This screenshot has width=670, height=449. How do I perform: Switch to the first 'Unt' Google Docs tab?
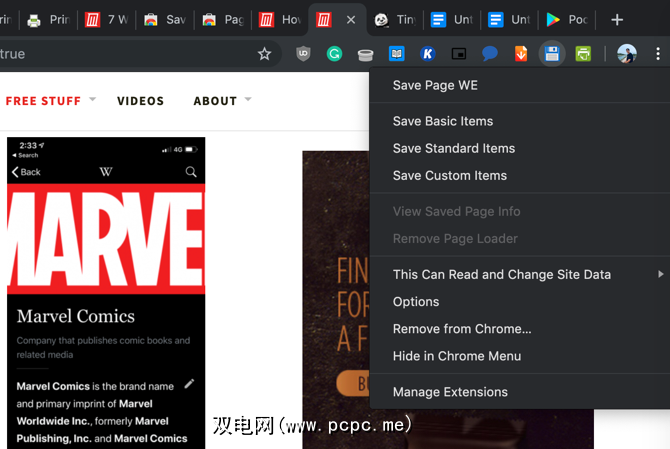pyautogui.click(x=452, y=20)
